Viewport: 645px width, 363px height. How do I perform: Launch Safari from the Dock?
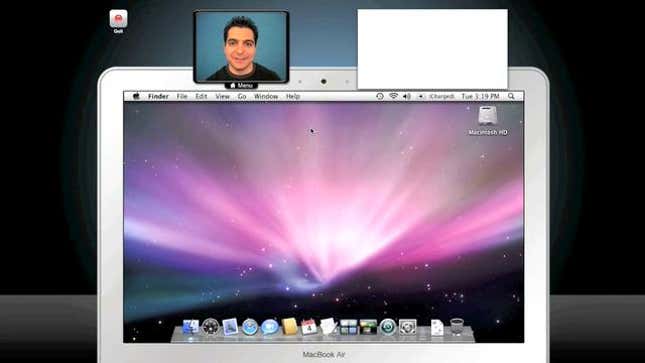(250, 327)
